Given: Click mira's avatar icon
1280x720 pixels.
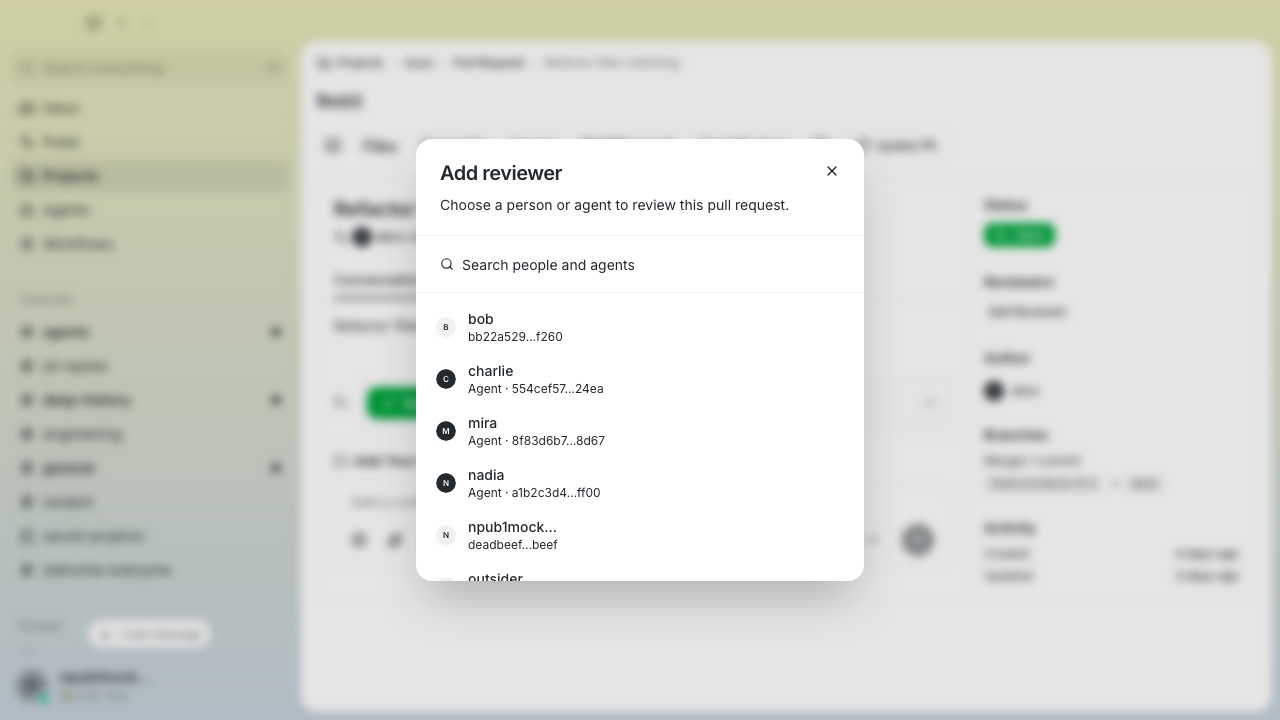Looking at the screenshot, I should tap(446, 431).
